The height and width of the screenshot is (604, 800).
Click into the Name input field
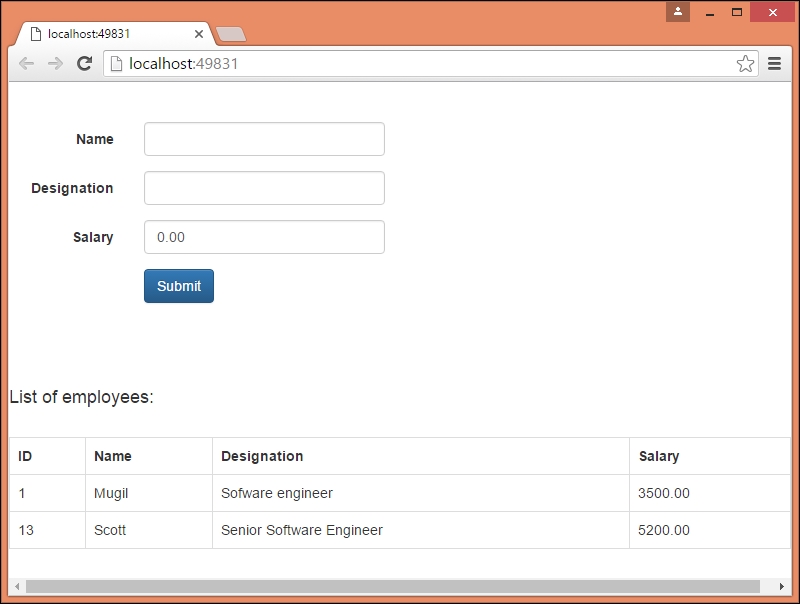click(264, 139)
